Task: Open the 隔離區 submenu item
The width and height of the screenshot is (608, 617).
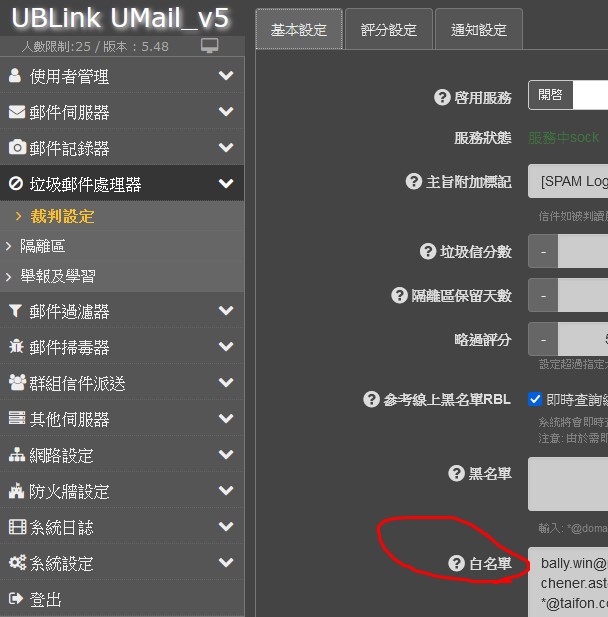Action: pyautogui.click(x=43, y=246)
